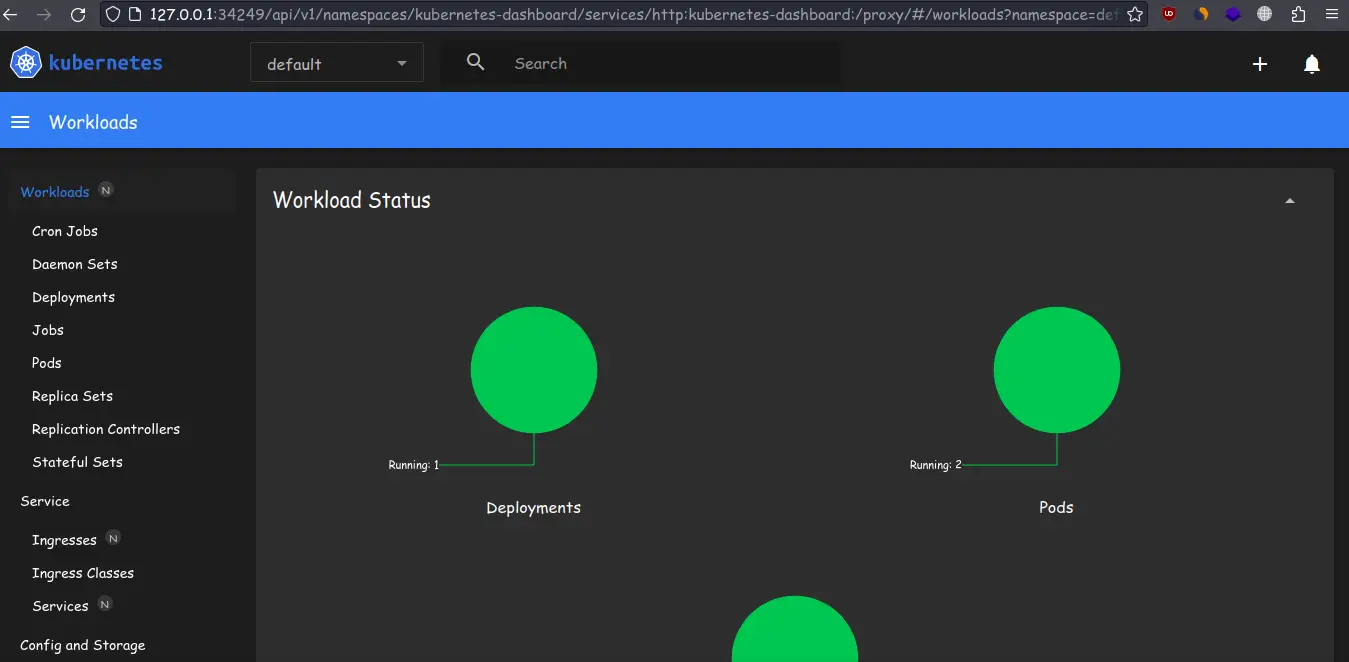Bookmark page with star icon
The height and width of the screenshot is (662, 1349).
coord(1135,15)
